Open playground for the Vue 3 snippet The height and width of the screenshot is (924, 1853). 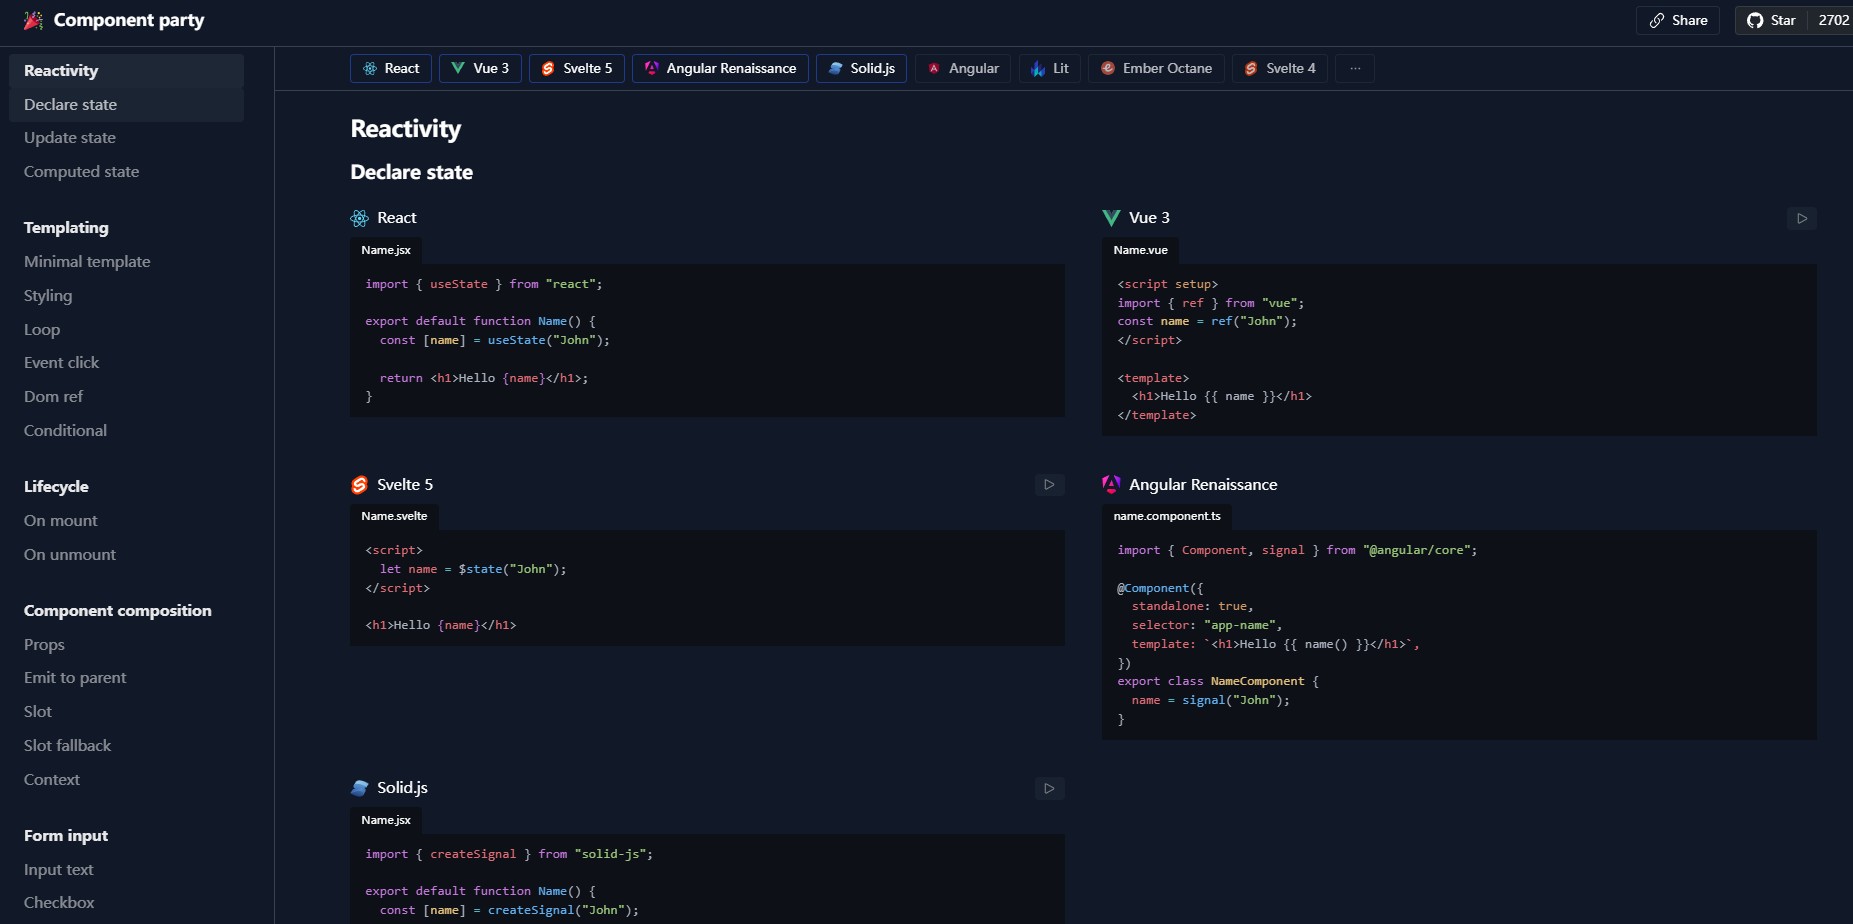pos(1801,218)
